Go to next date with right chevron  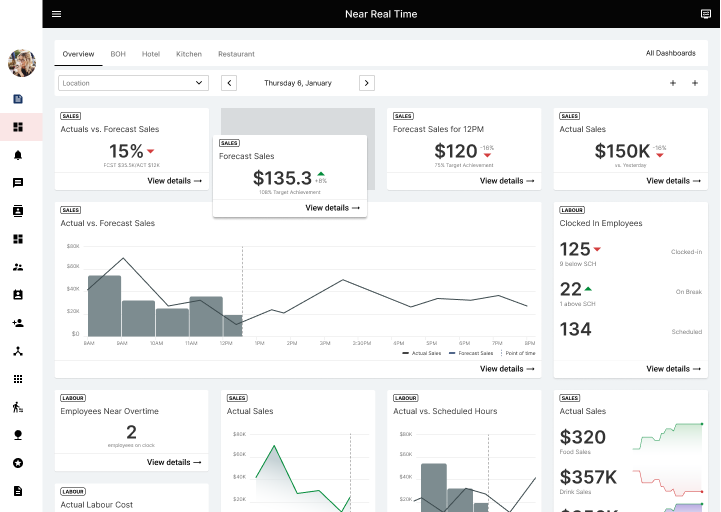366,83
